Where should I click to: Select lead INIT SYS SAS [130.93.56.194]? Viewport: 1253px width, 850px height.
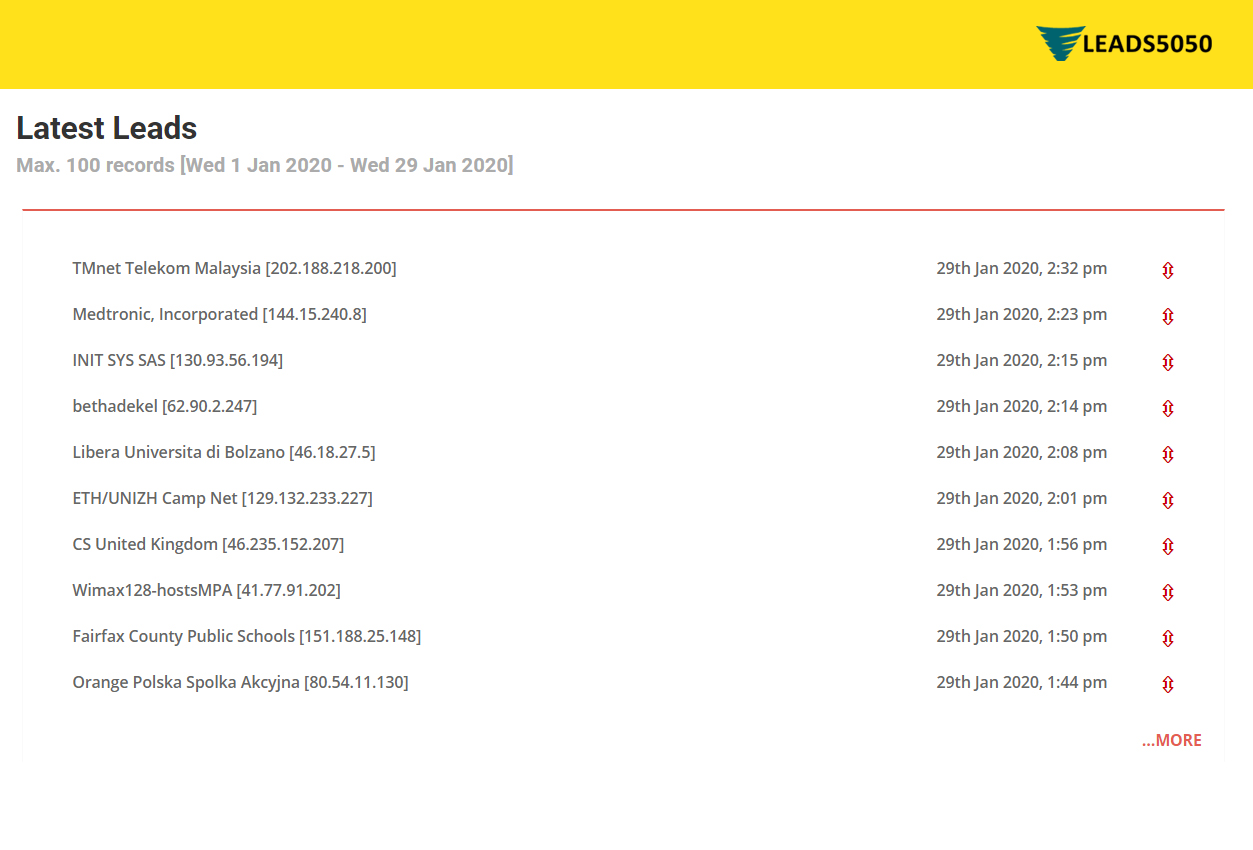[x=177, y=360]
